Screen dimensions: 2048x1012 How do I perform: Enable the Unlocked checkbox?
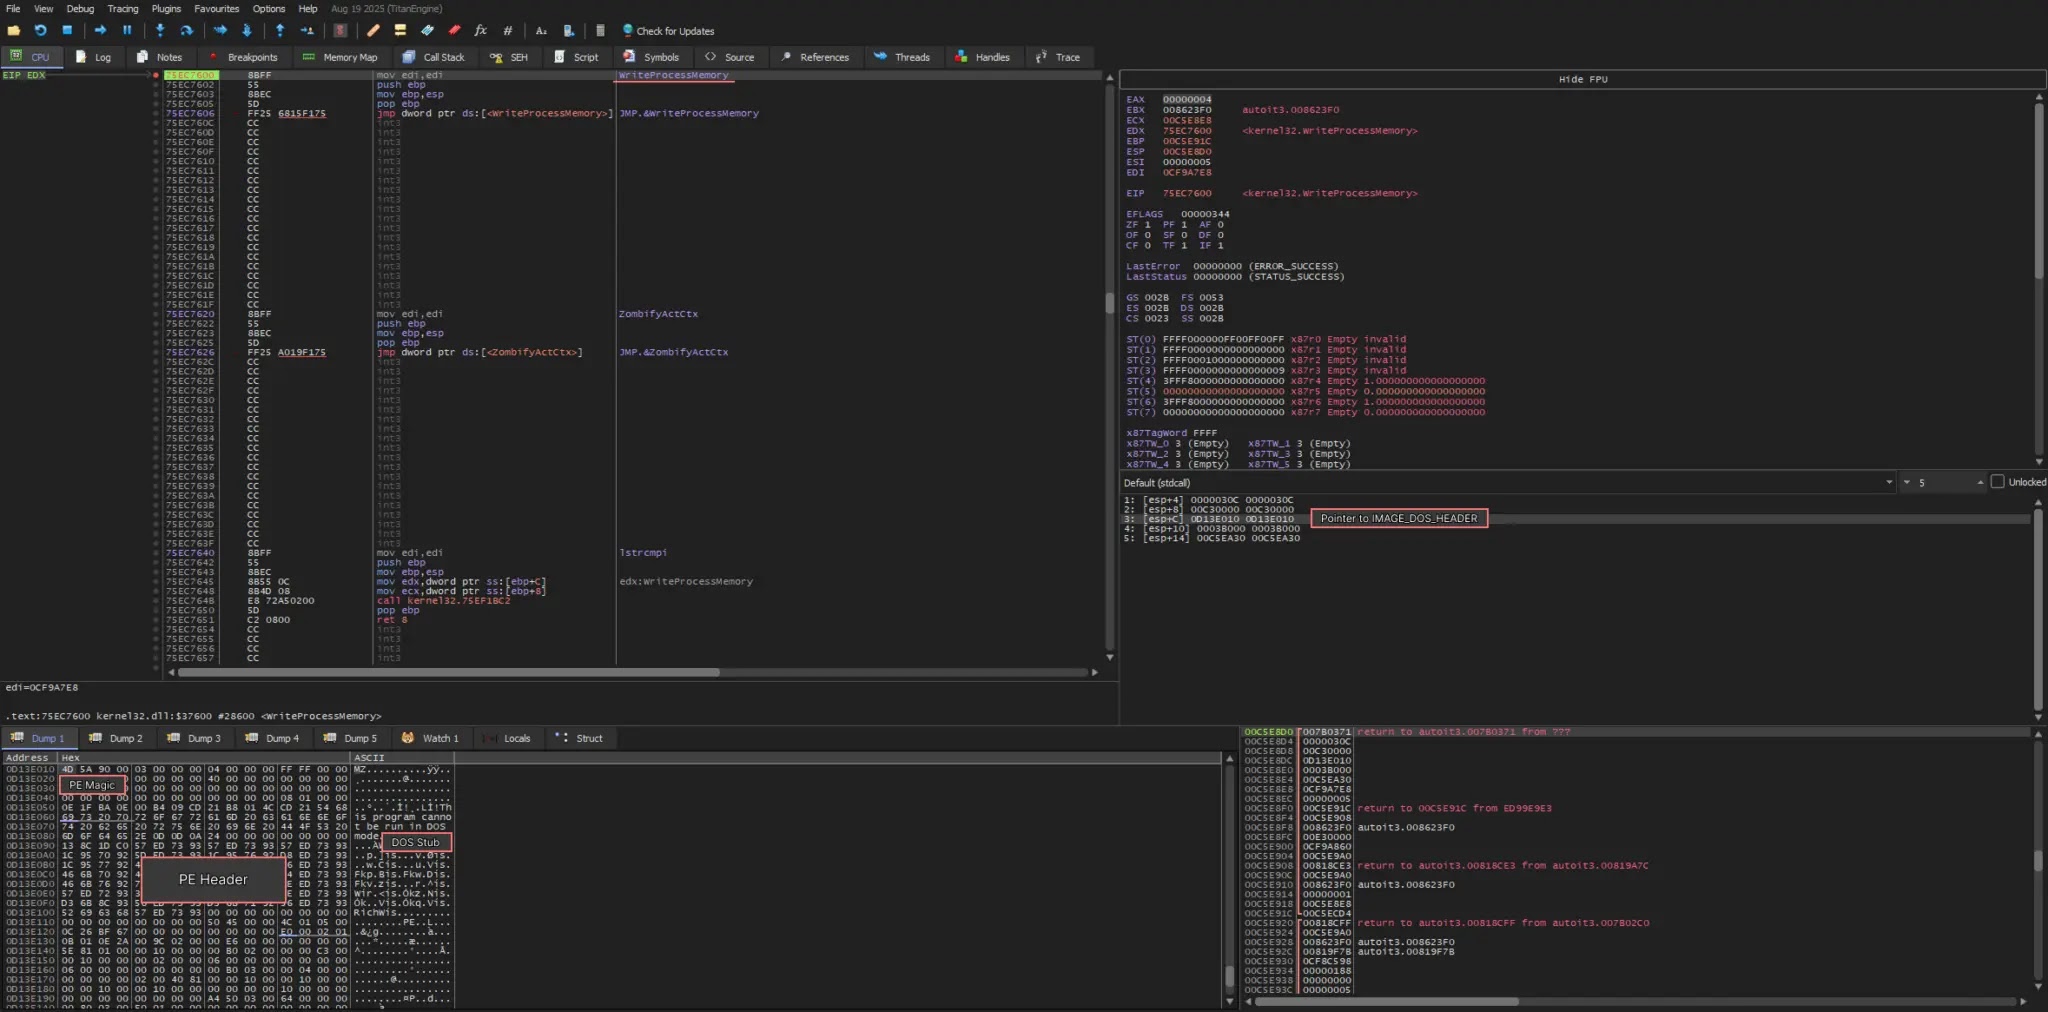click(1997, 482)
